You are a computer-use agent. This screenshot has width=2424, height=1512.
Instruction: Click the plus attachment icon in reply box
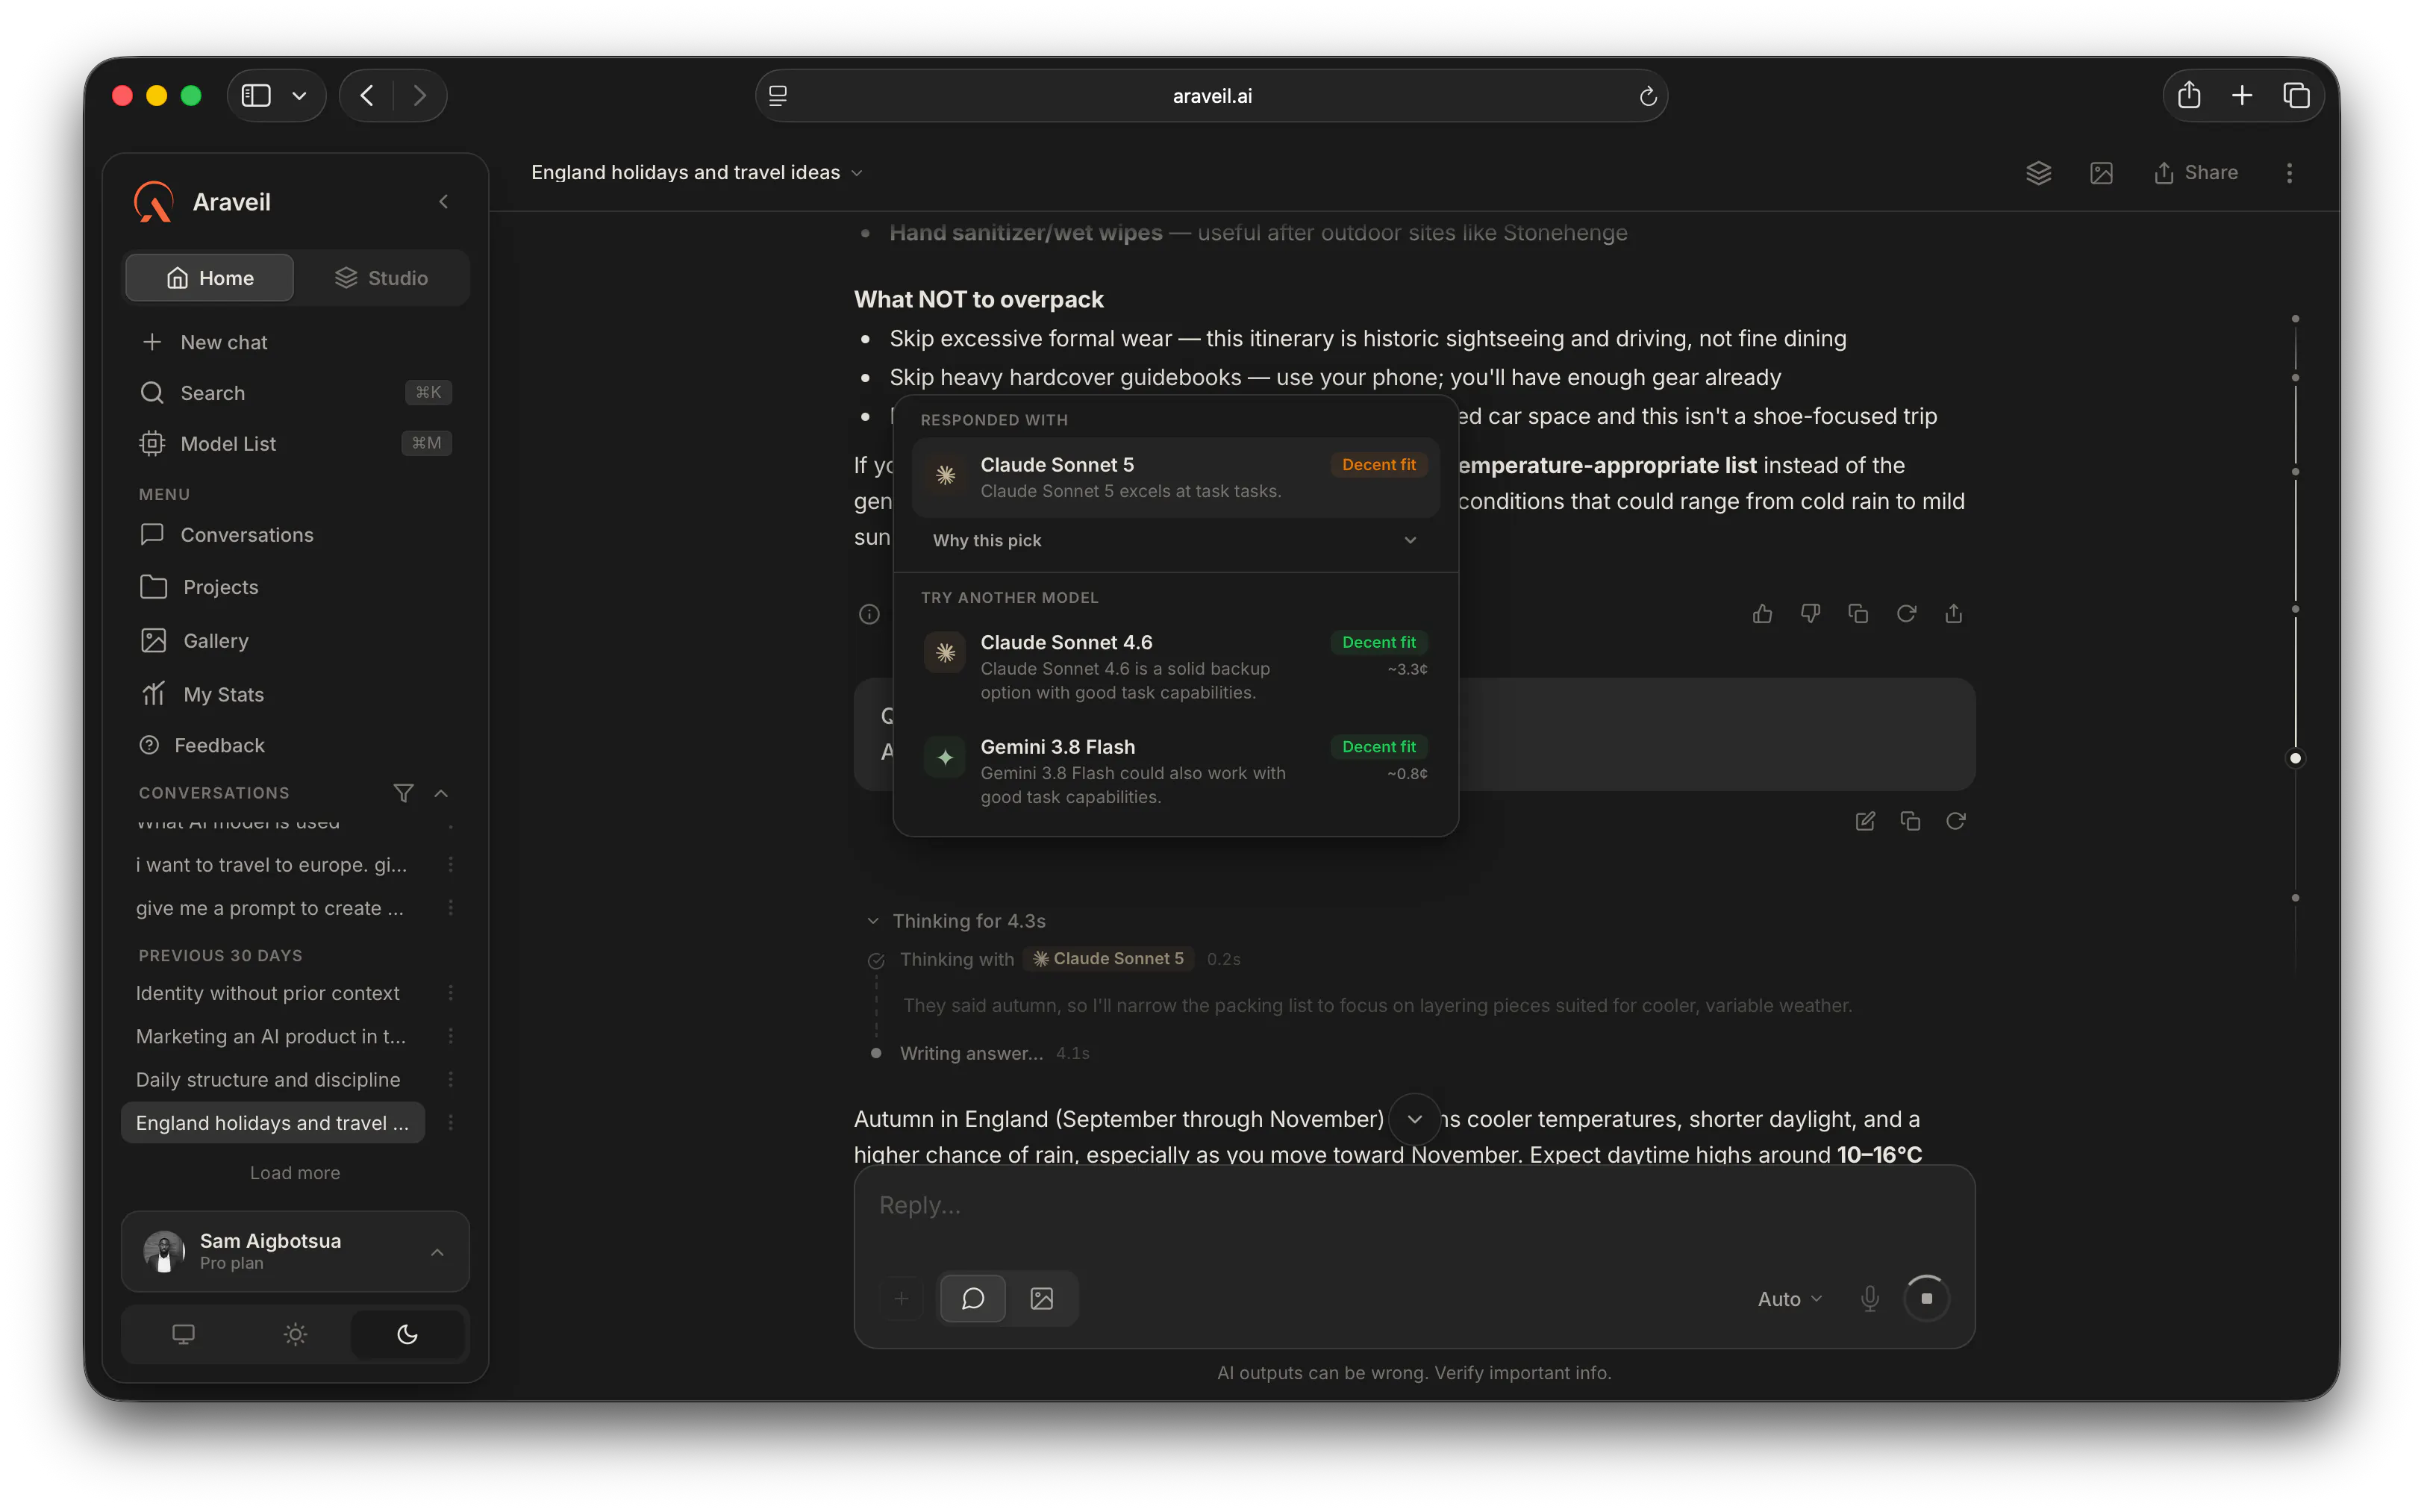pos(901,1298)
